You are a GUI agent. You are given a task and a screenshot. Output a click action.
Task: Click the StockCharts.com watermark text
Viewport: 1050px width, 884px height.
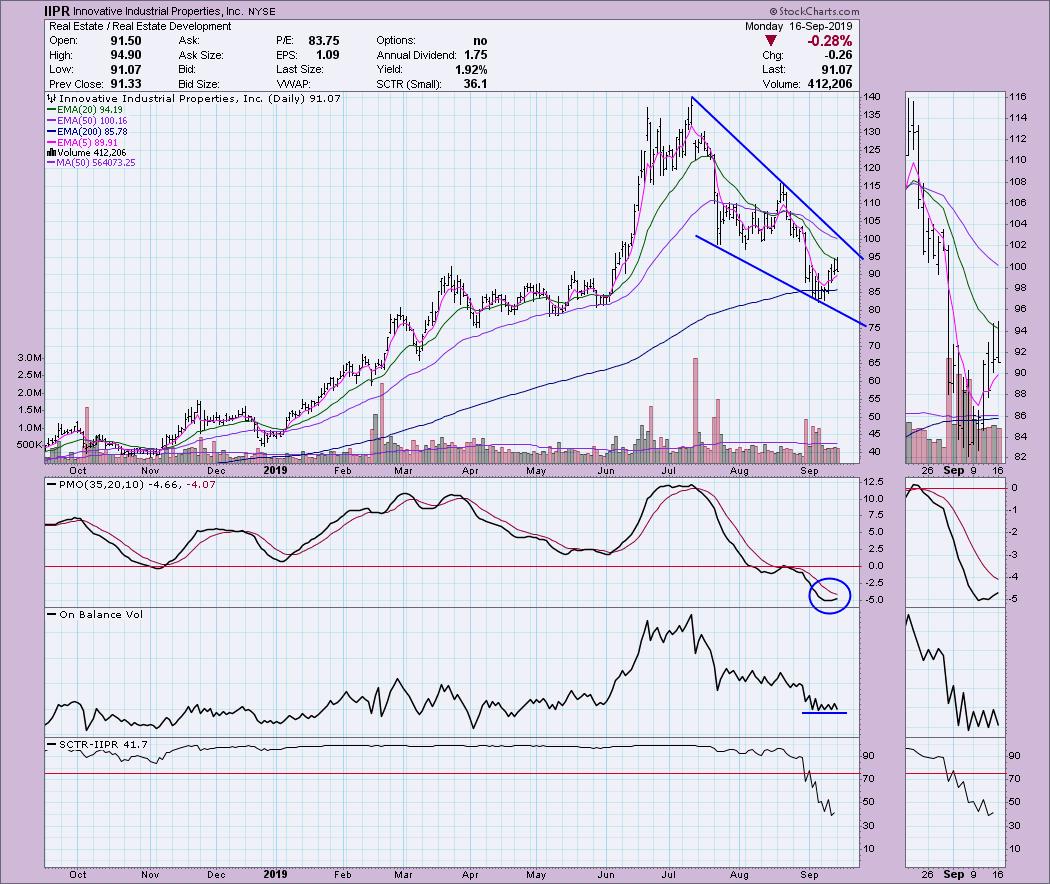pyautogui.click(x=814, y=11)
